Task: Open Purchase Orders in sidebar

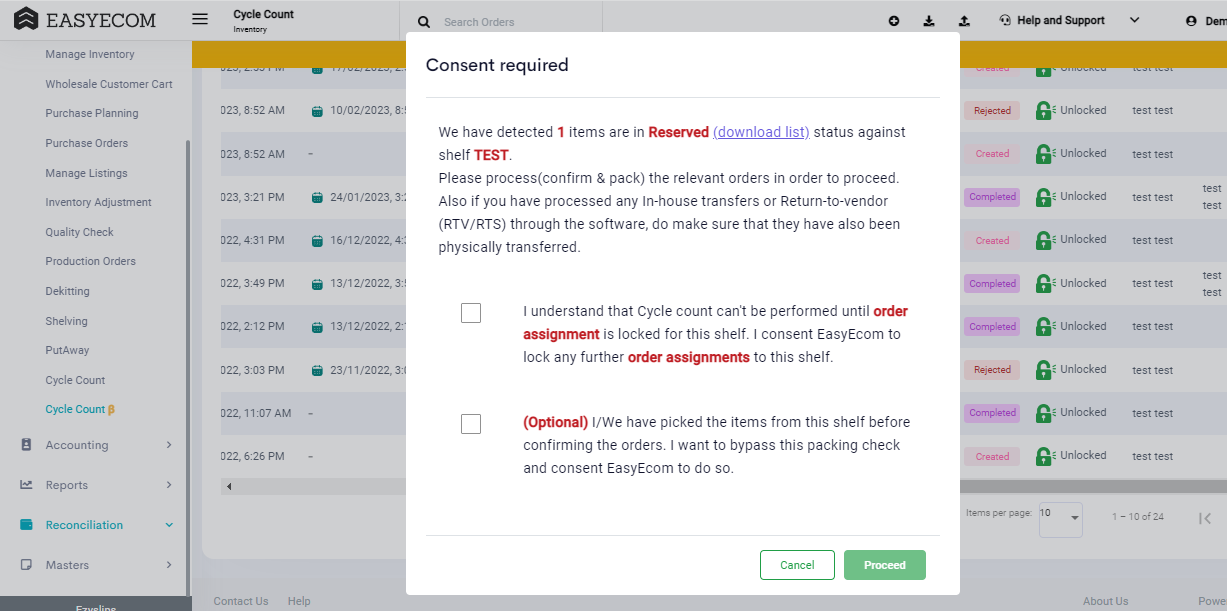Action: [x=87, y=143]
